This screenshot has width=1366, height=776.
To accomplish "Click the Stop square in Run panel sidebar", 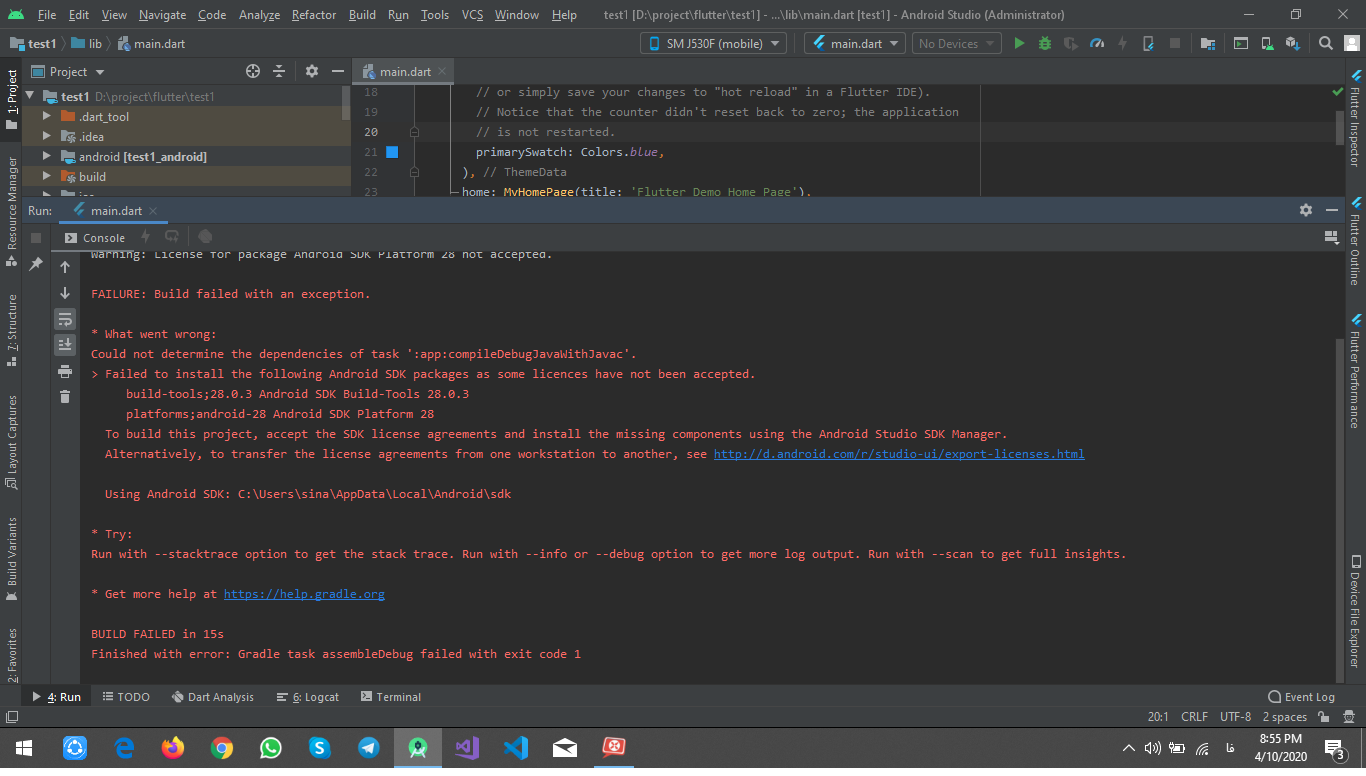I will (x=36, y=238).
